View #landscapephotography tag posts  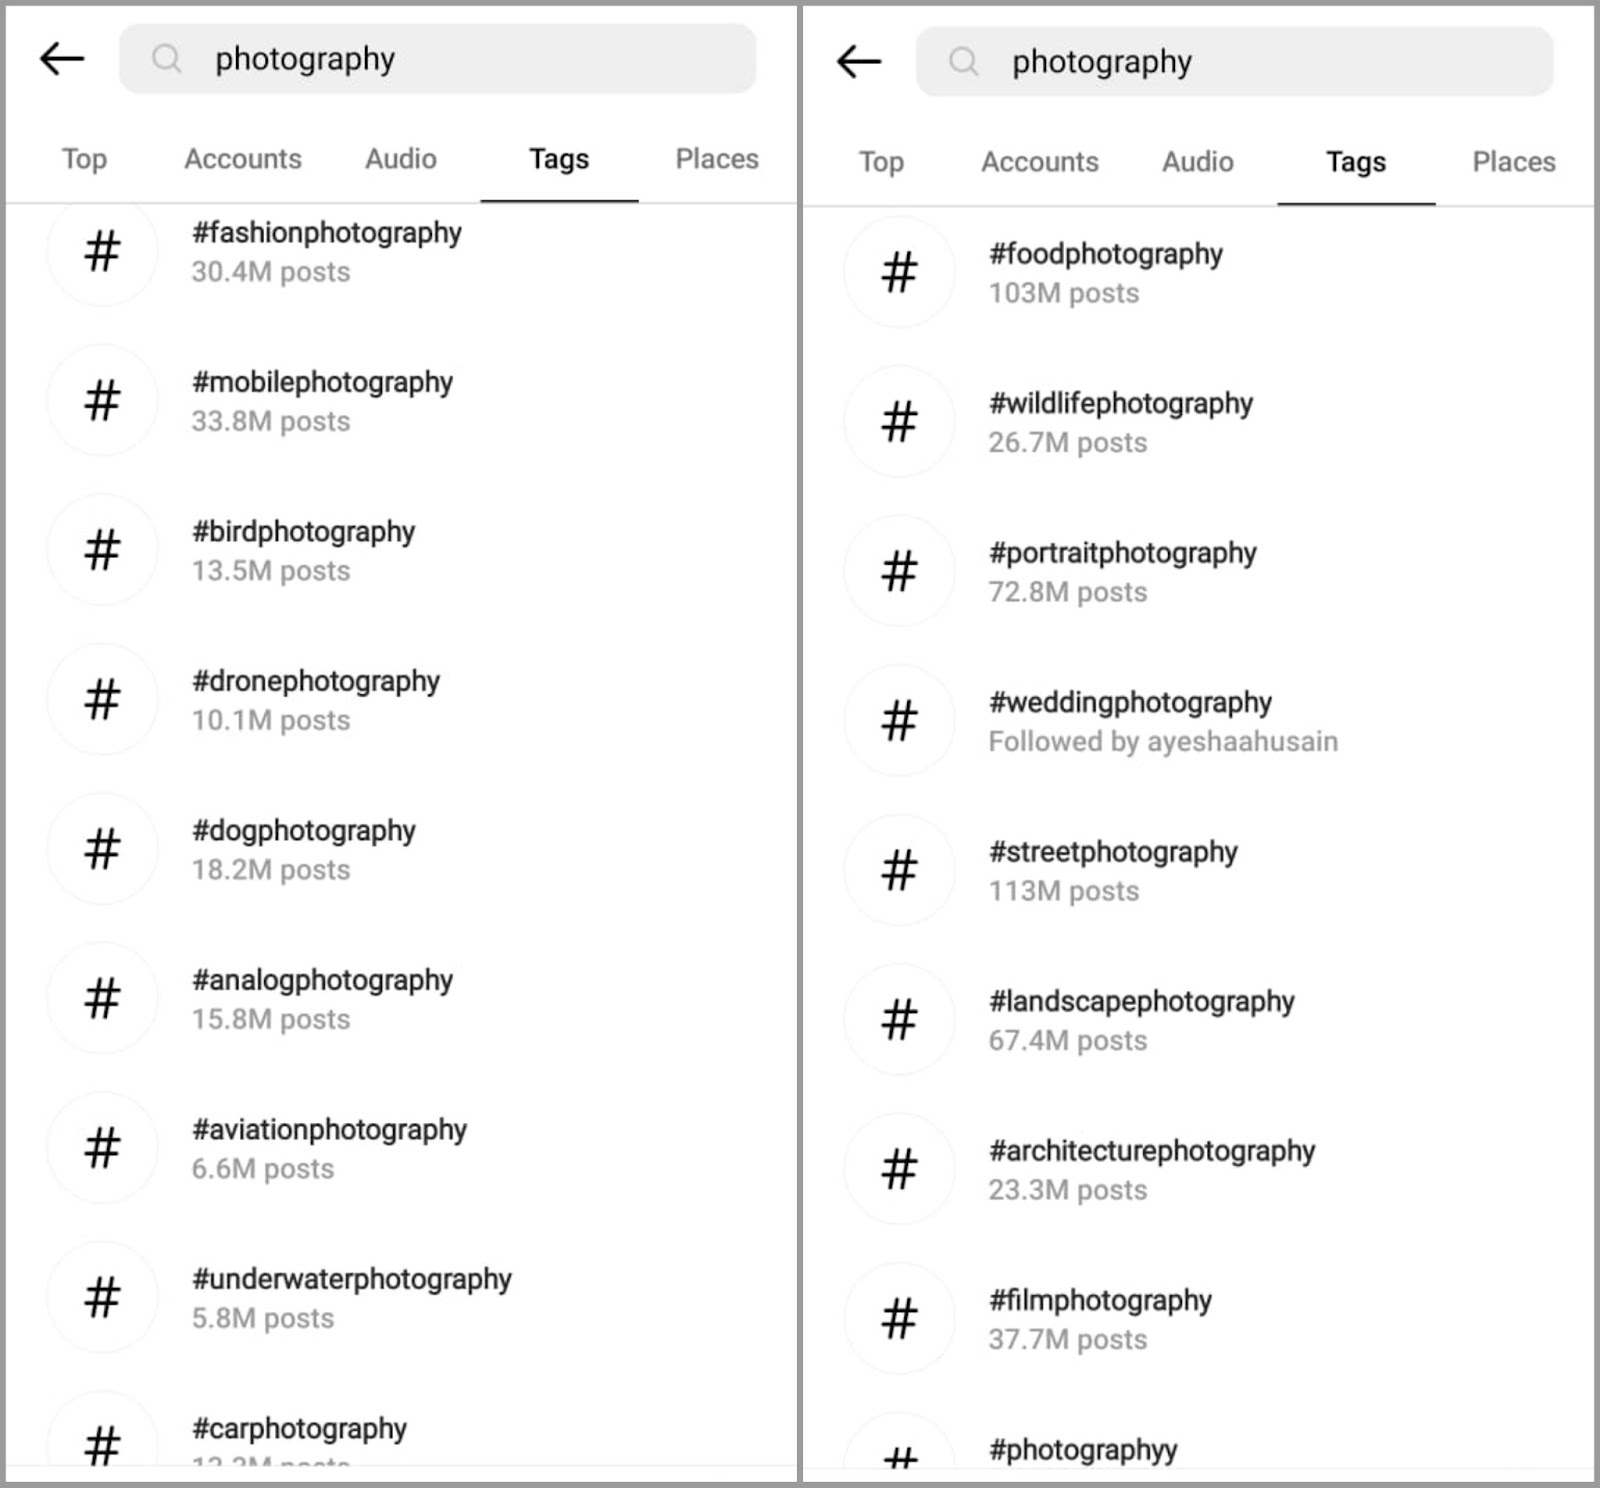click(x=1141, y=1019)
